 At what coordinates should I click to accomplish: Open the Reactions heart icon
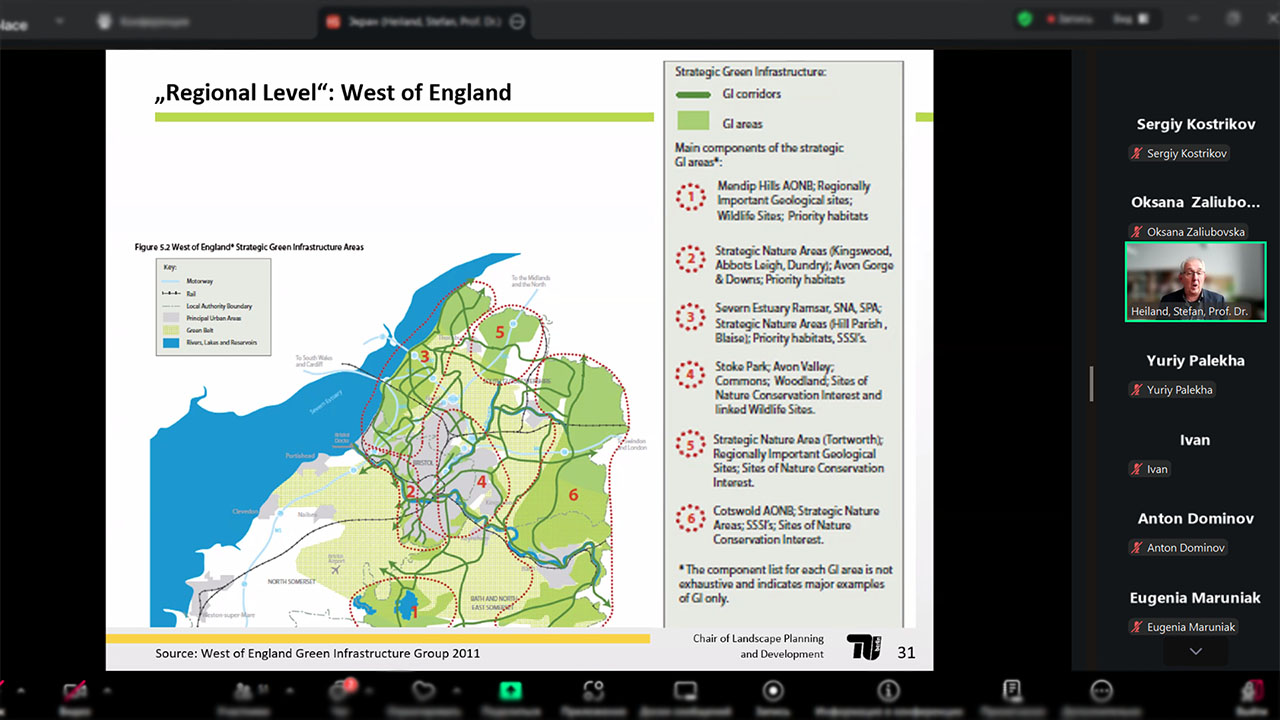pyautogui.click(x=425, y=691)
